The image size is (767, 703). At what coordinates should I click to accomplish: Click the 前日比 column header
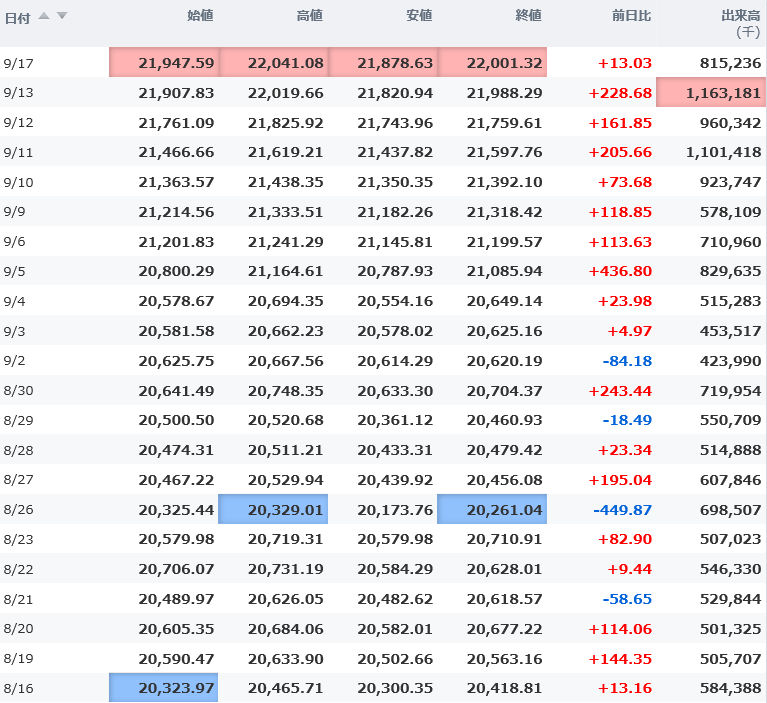(631, 16)
